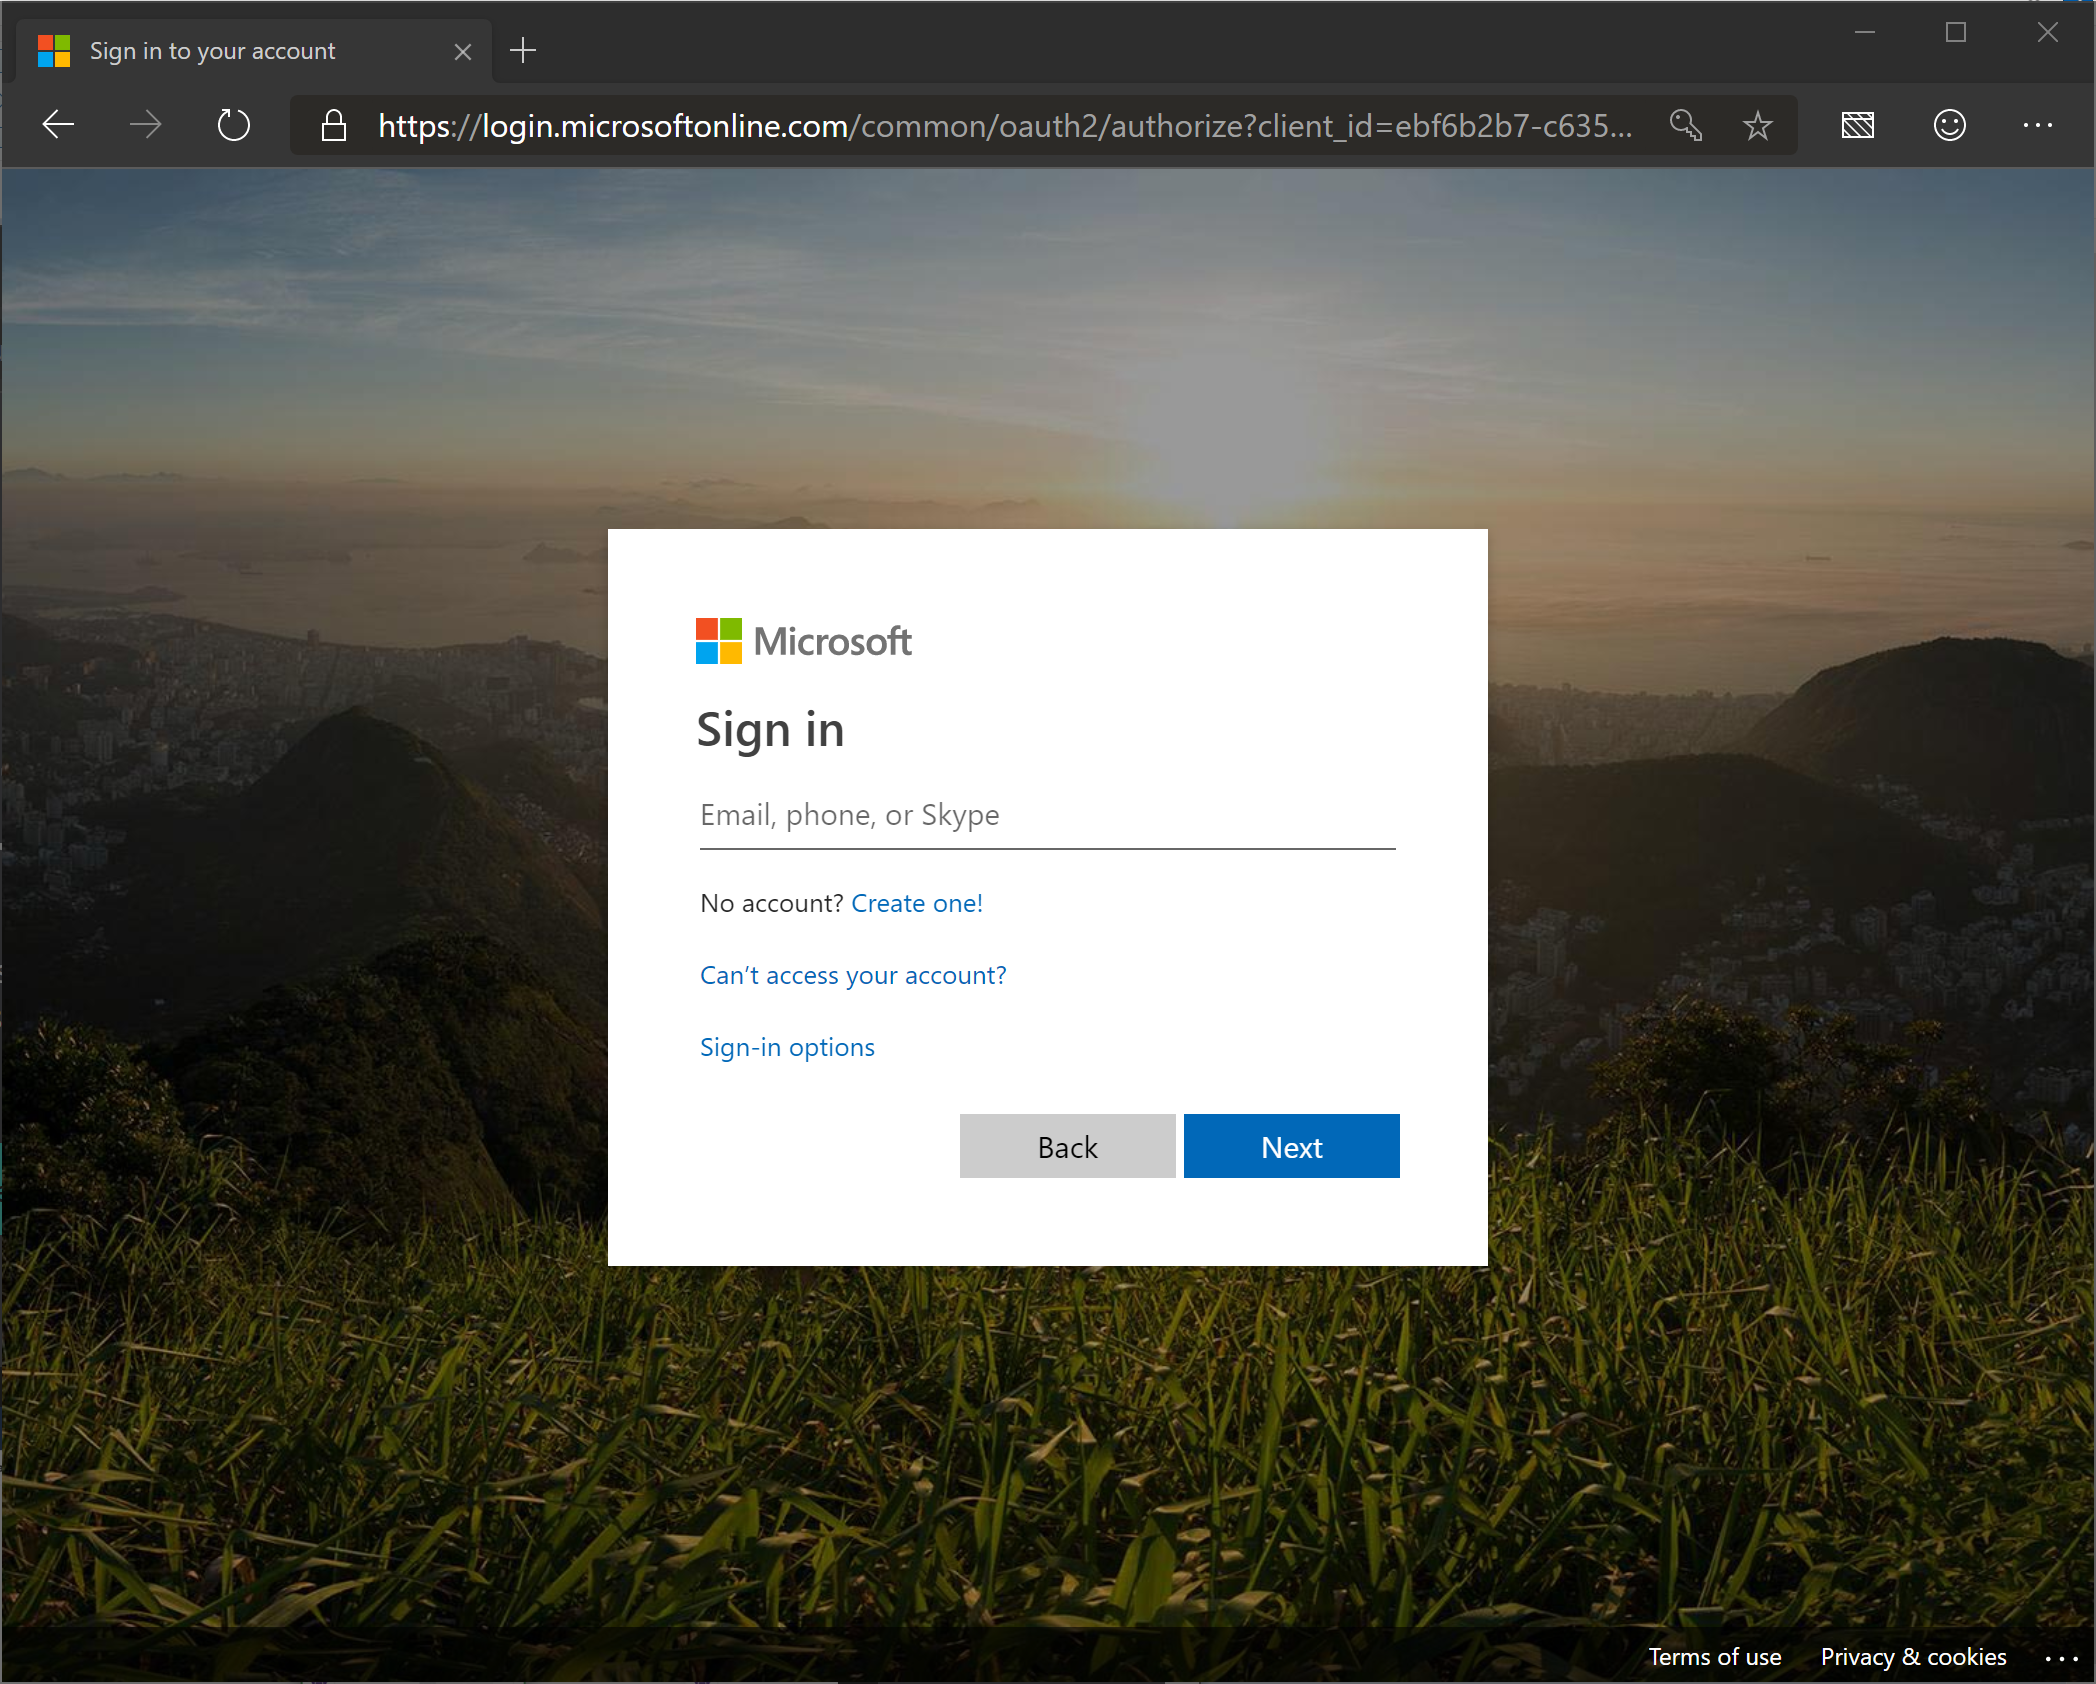Image resolution: width=2096 pixels, height=1684 pixels.
Task: Refresh the current page
Action: pyautogui.click(x=233, y=124)
